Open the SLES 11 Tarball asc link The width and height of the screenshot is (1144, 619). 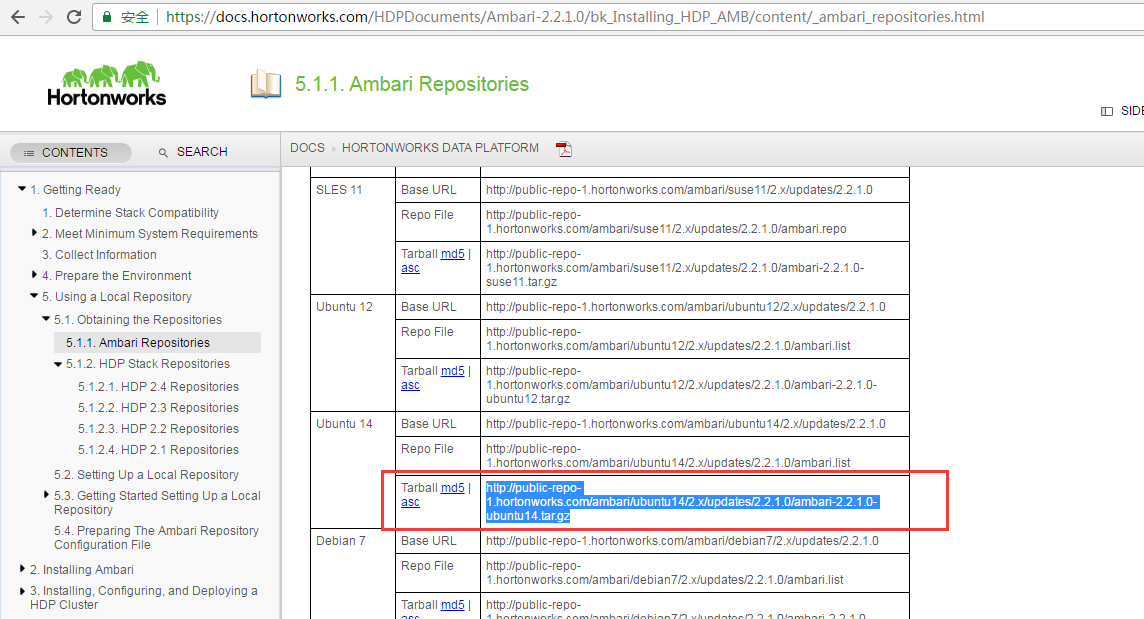tap(410, 268)
